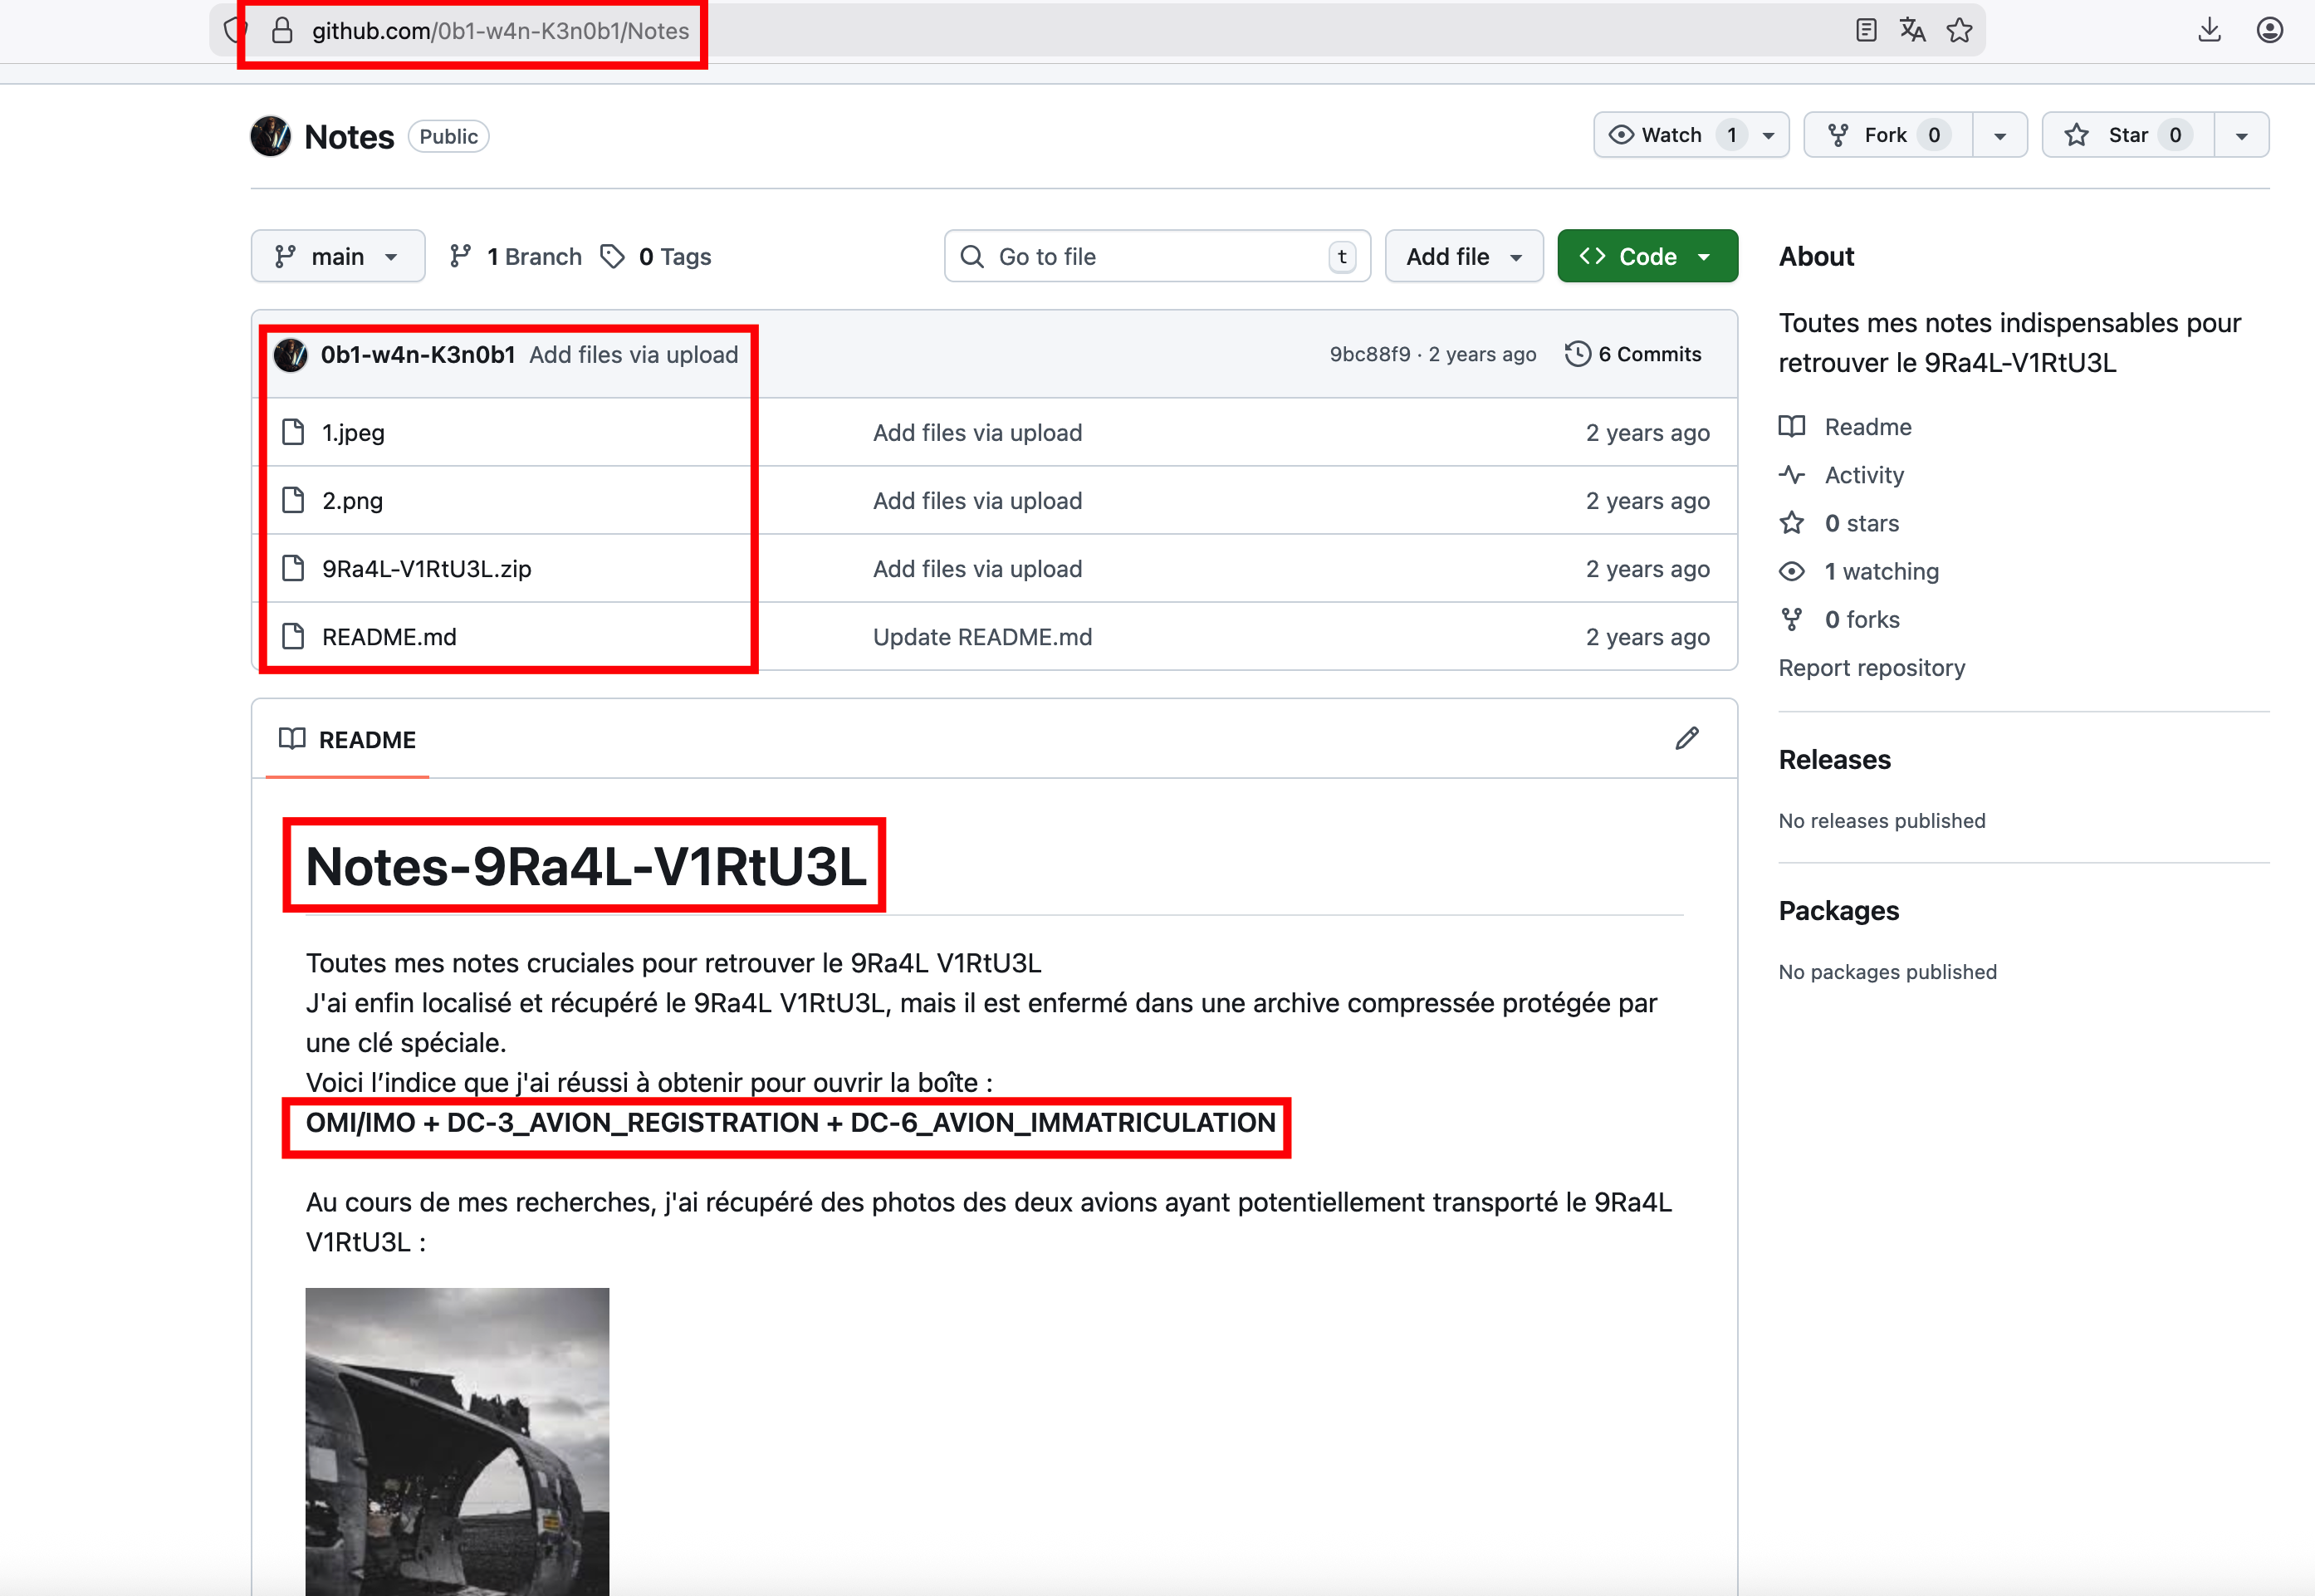This screenshot has width=2315, height=1596.
Task: Click the Report repository link
Action: 1871,667
